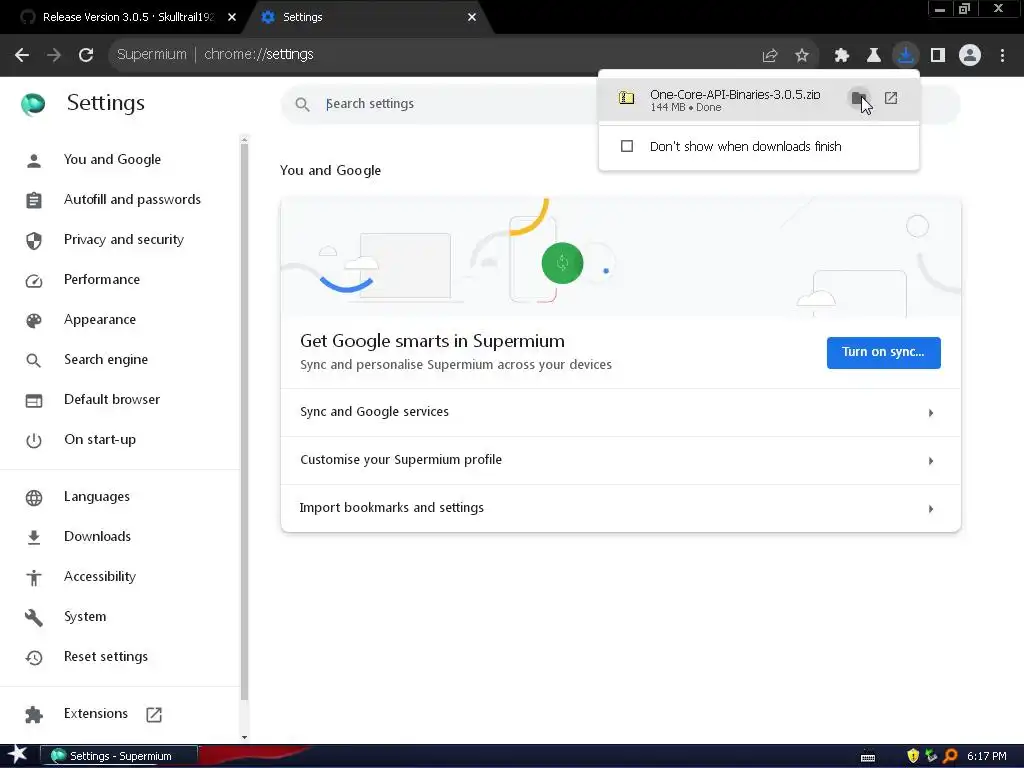Open the experiments flask icon

tap(874, 56)
